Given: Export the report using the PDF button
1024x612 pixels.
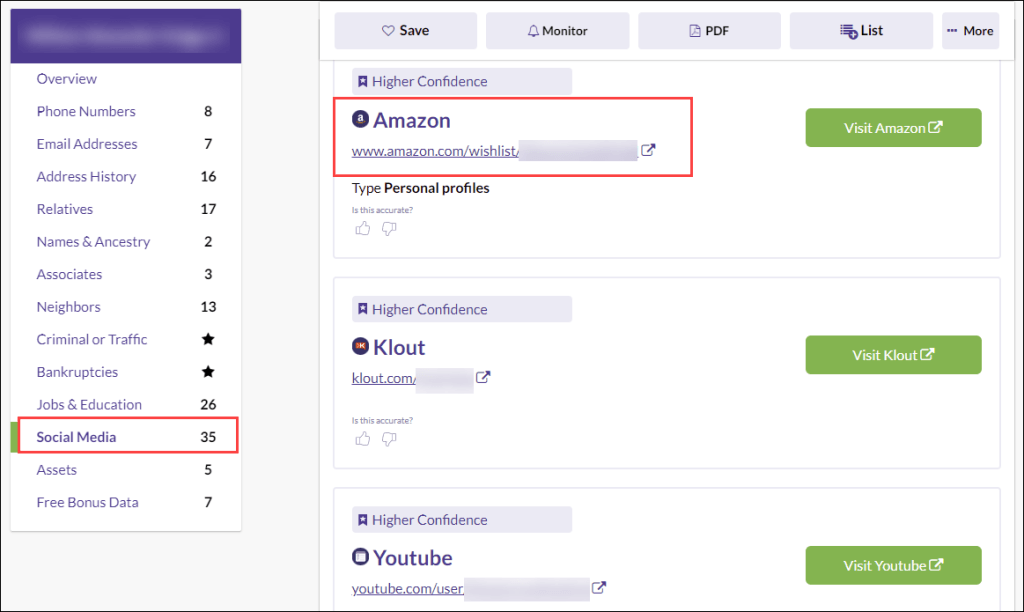Looking at the screenshot, I should click(x=709, y=31).
